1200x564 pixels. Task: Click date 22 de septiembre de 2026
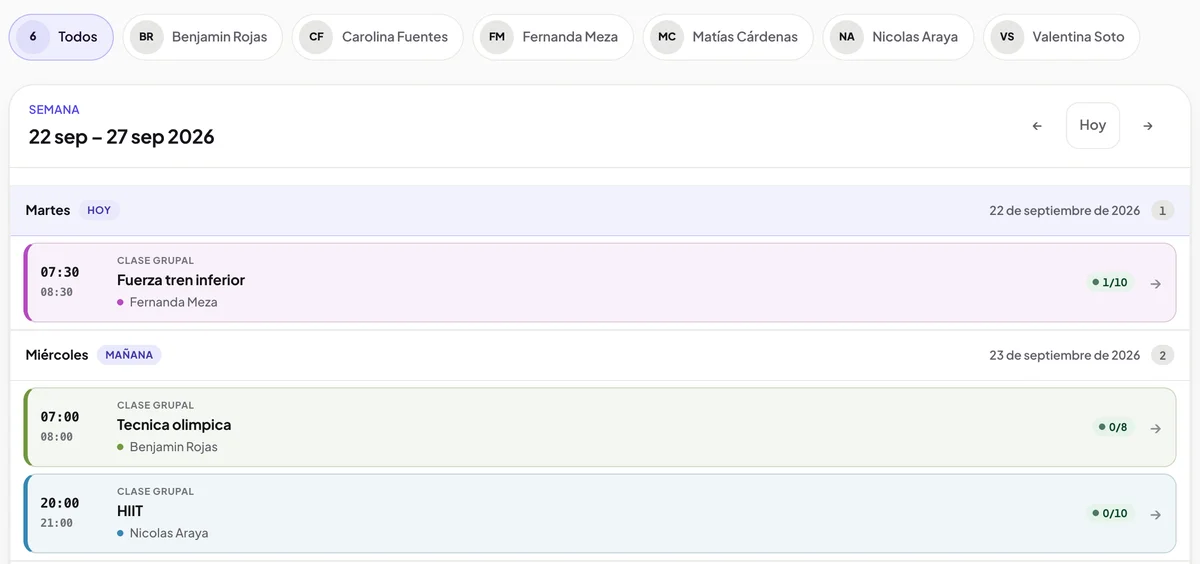tap(1065, 211)
